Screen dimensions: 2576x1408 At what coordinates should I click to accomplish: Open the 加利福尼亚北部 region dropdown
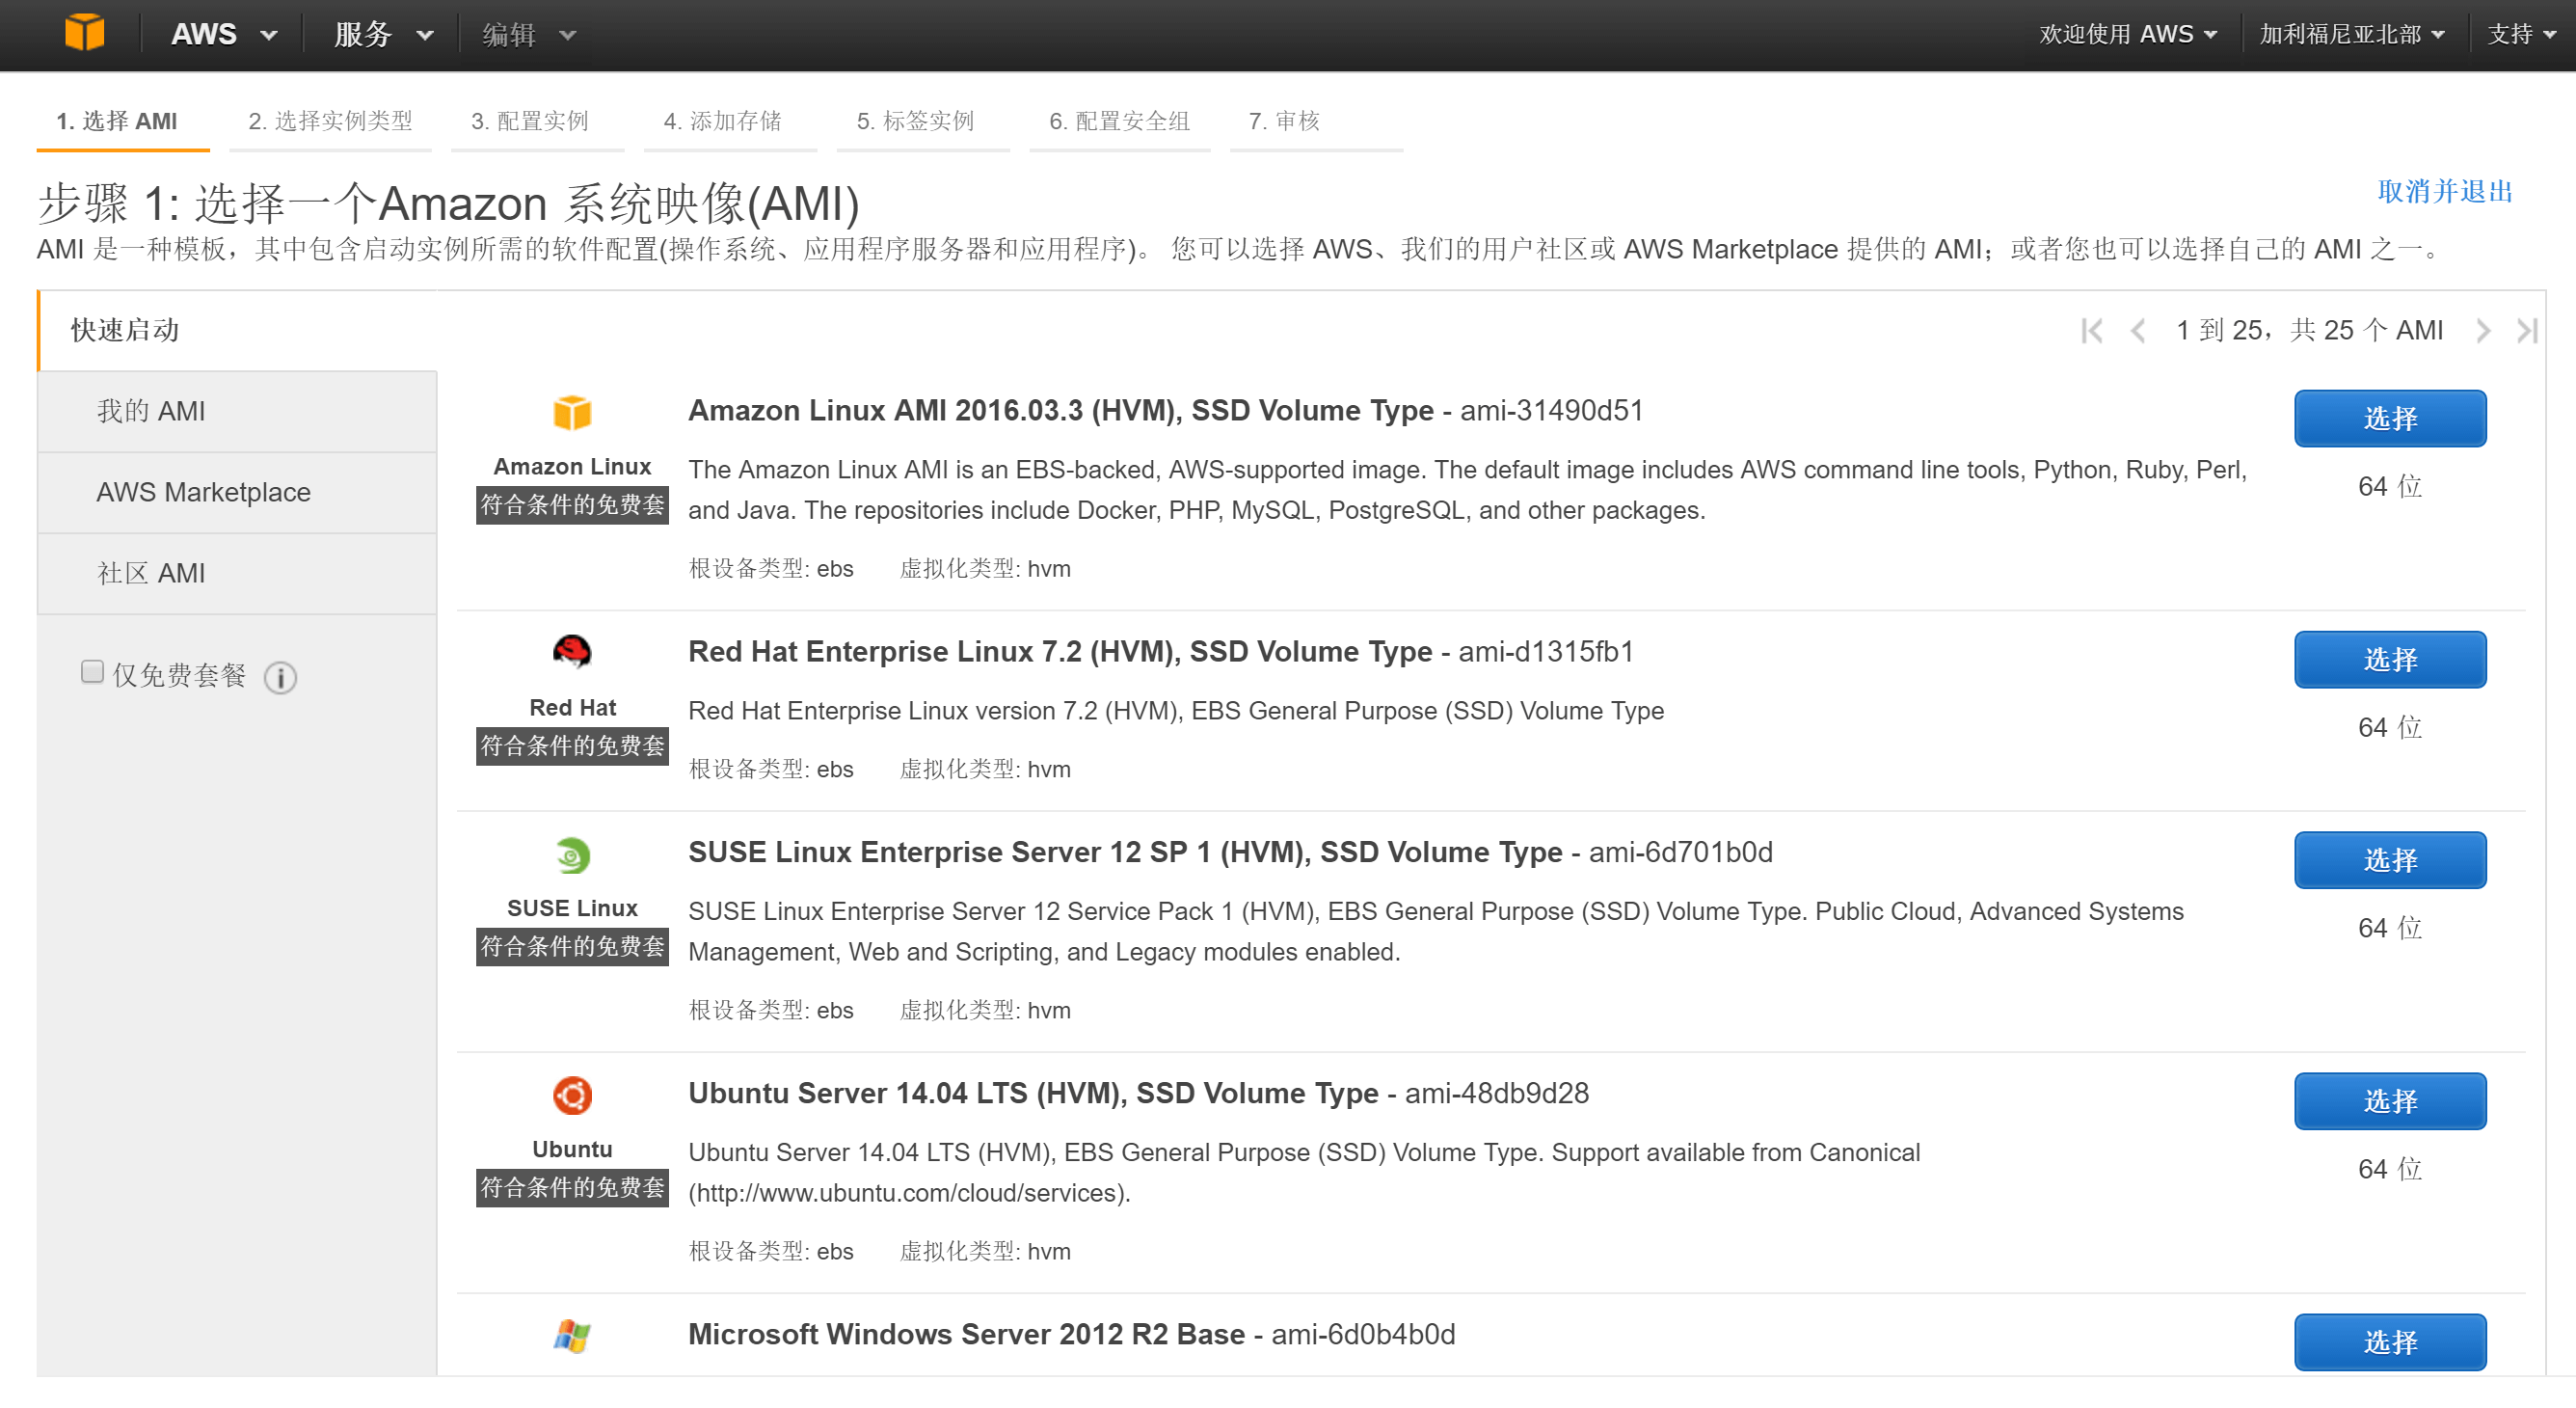(2351, 35)
